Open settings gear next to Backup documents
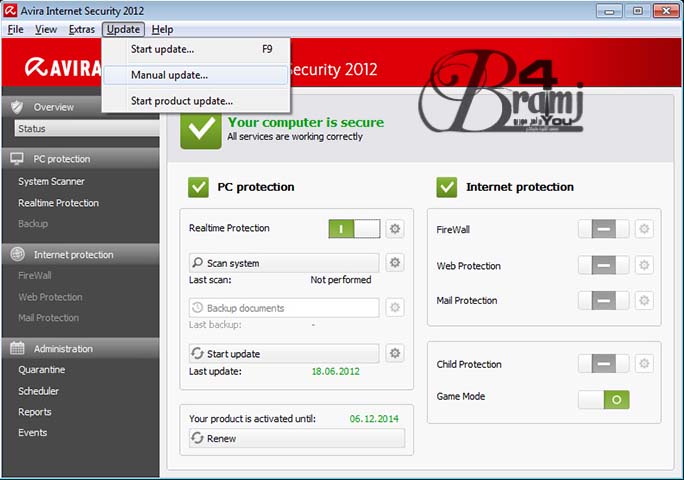Screen dimensions: 684x480 point(395,308)
